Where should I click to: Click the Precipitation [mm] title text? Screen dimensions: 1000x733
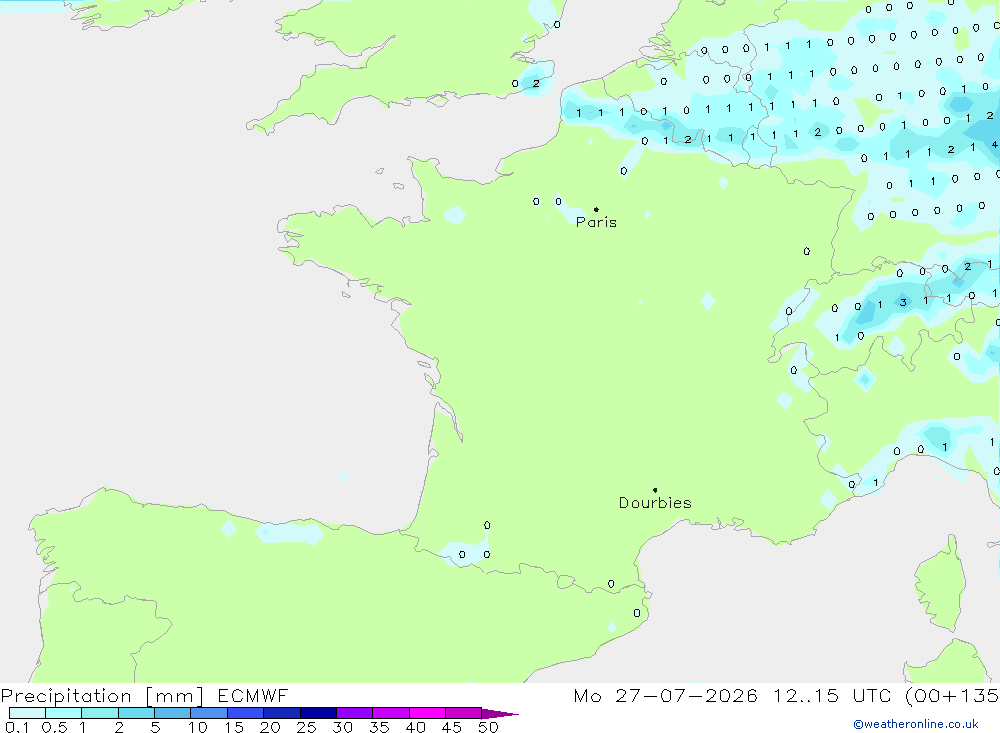click(x=102, y=696)
